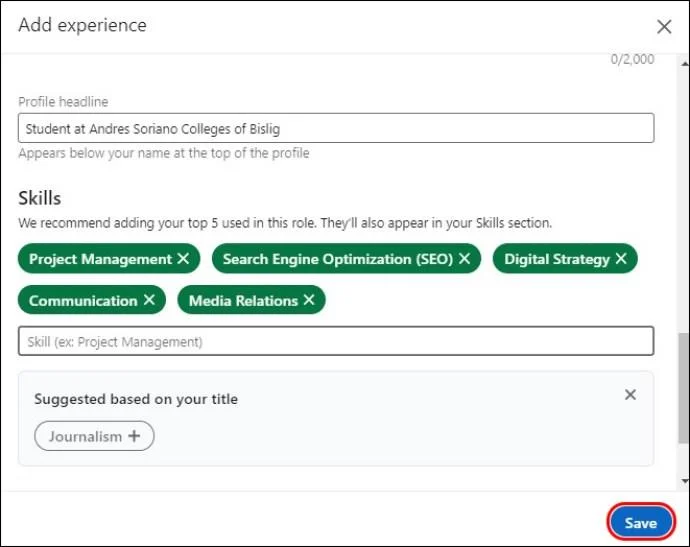Screen dimensions: 690x547
Task: Click the Journalism suggestion pill label
Action: click(x=85, y=437)
